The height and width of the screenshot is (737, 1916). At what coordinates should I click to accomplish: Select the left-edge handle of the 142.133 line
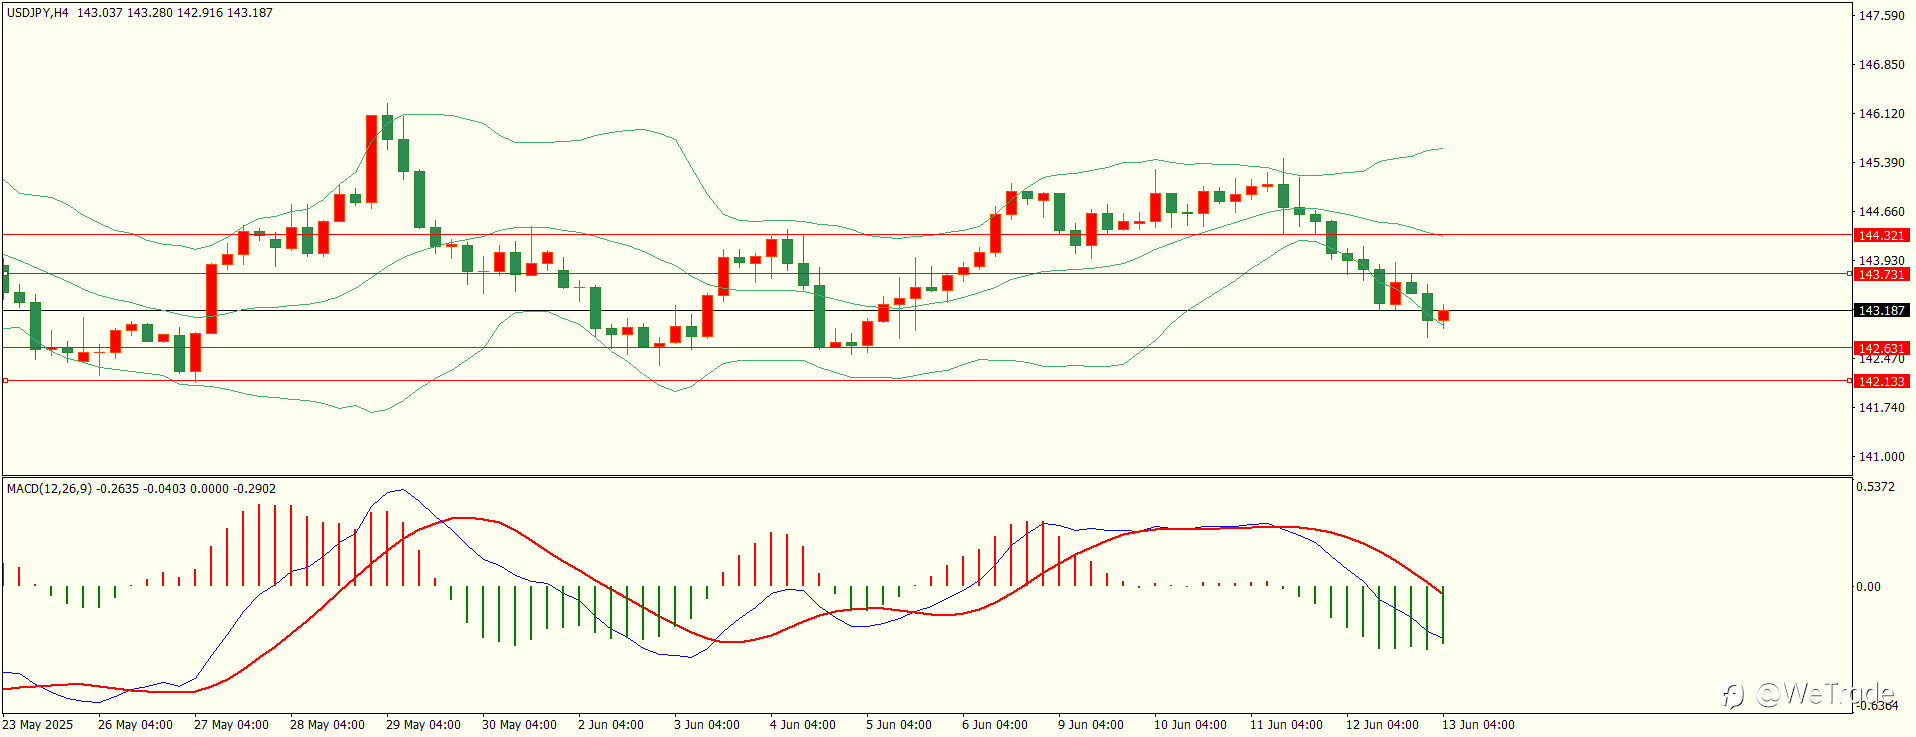(5, 381)
